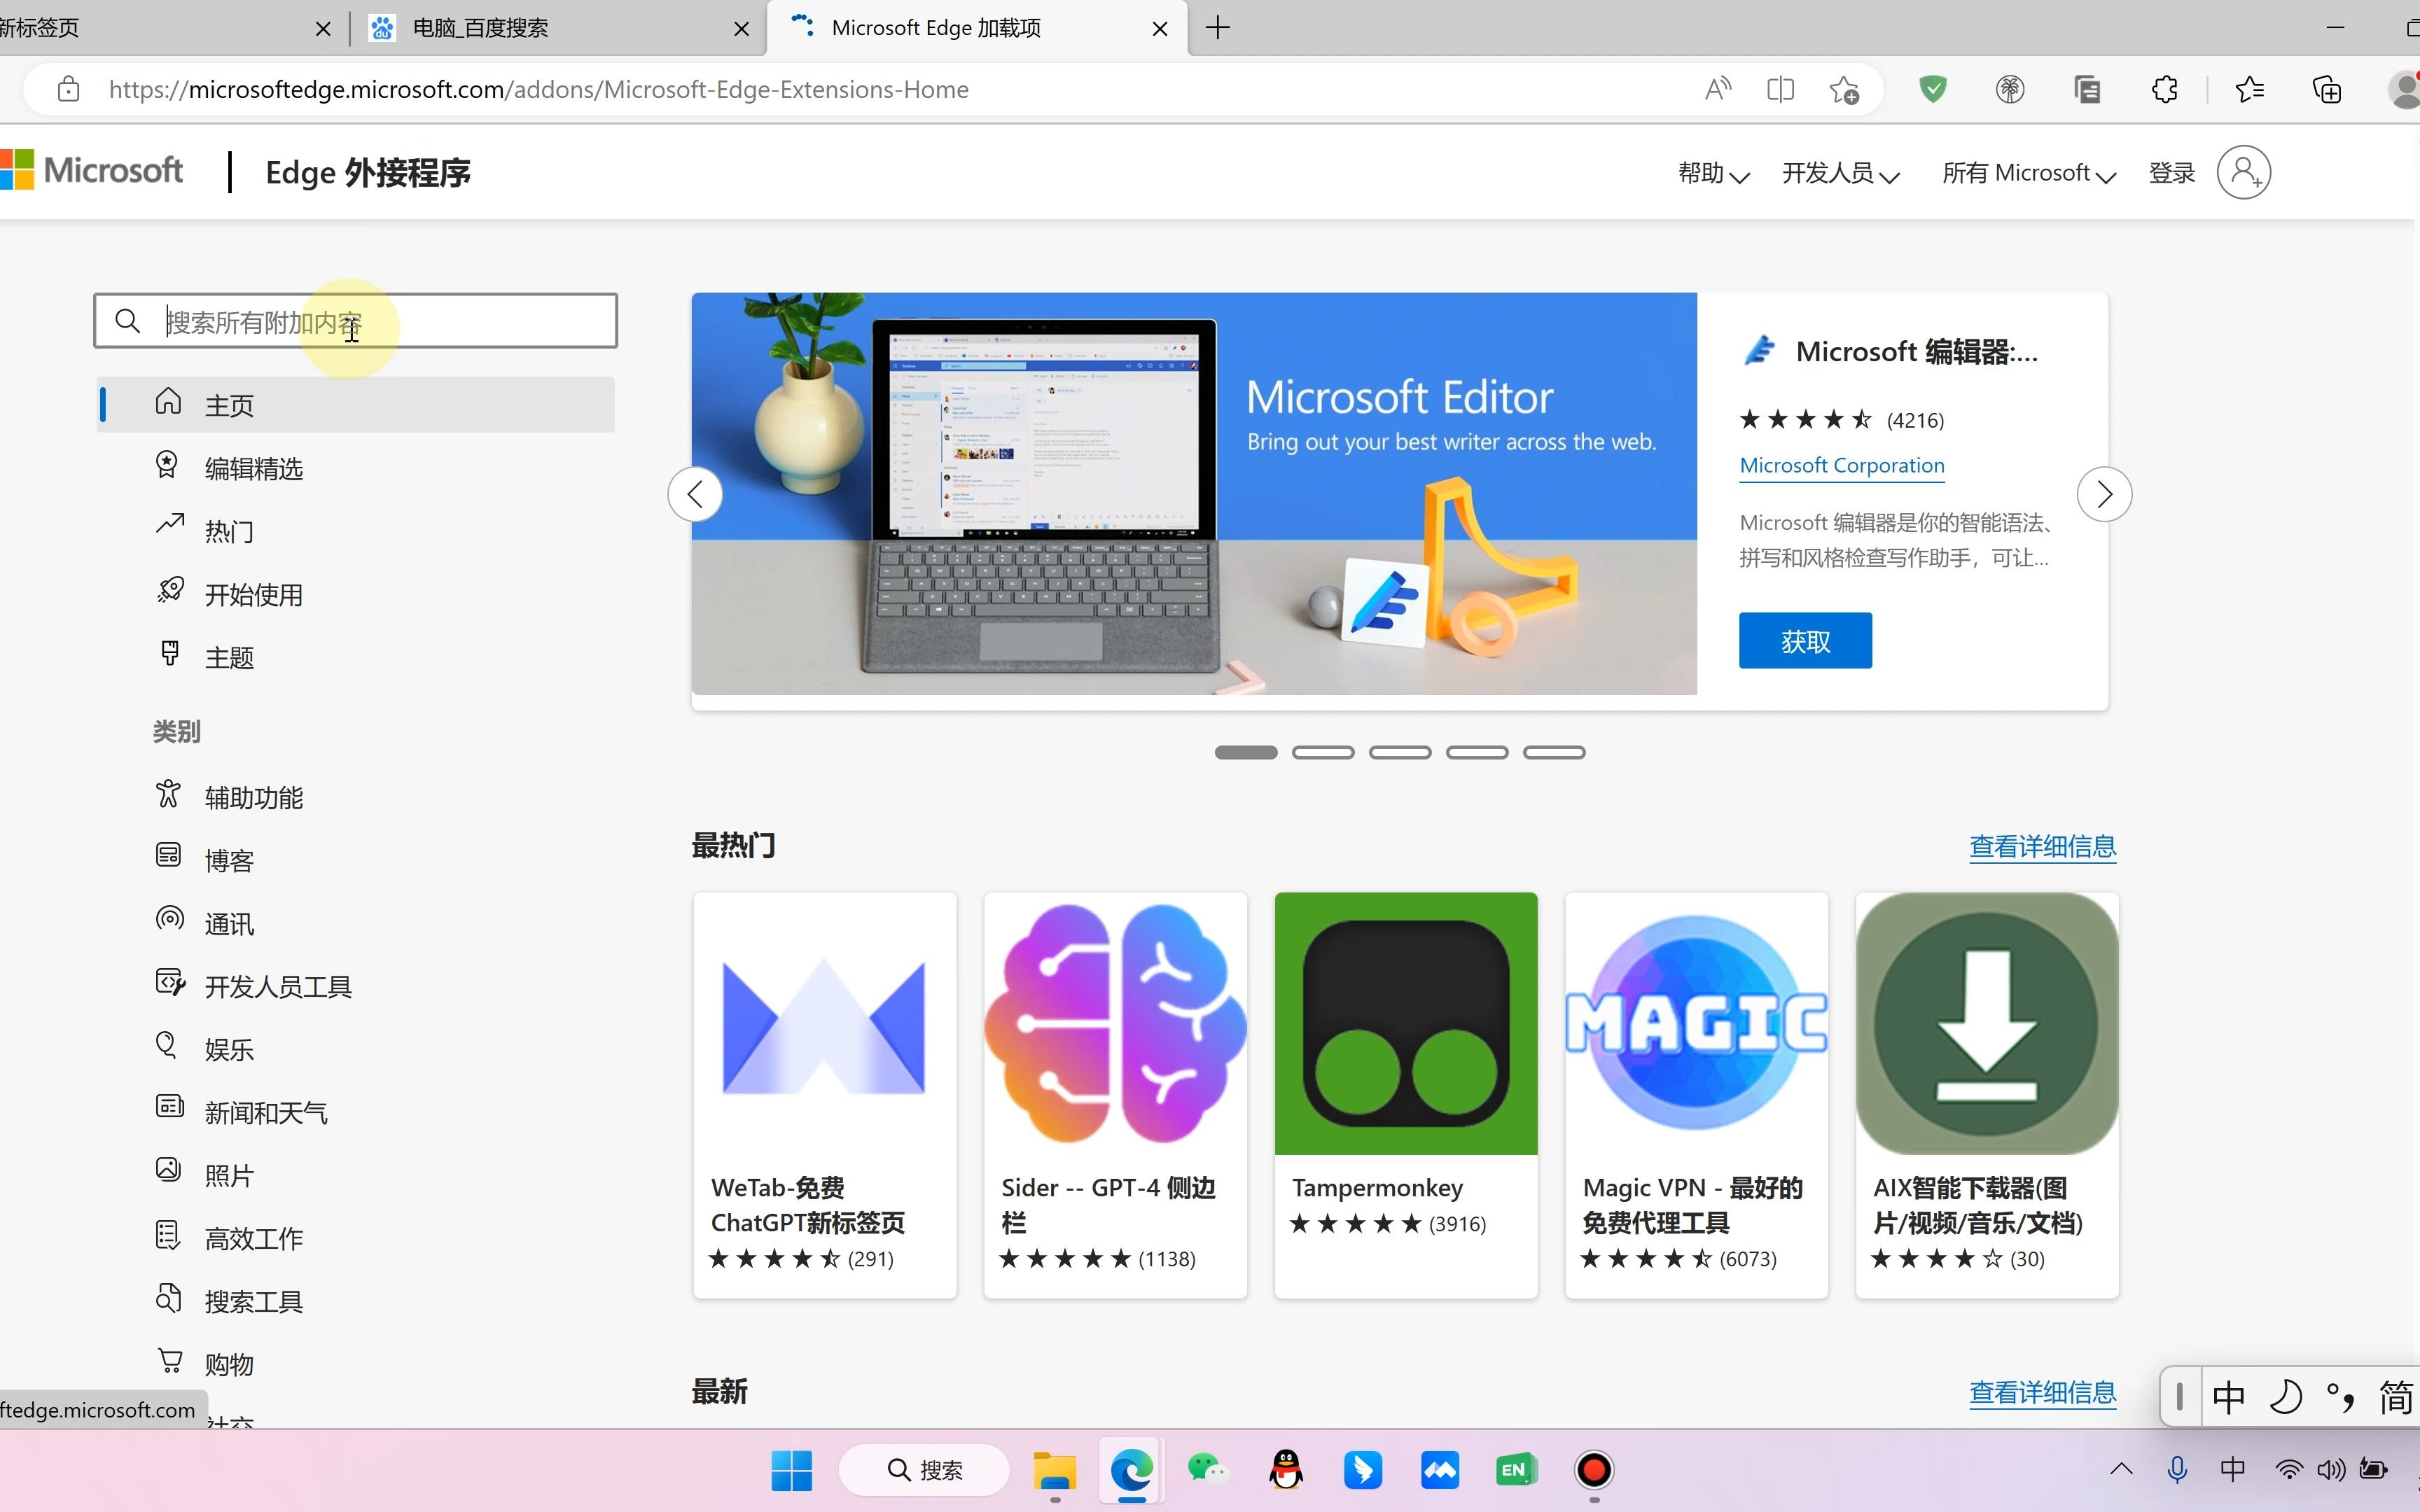Expand the 帮助 dropdown menu

pyautogui.click(x=1713, y=173)
